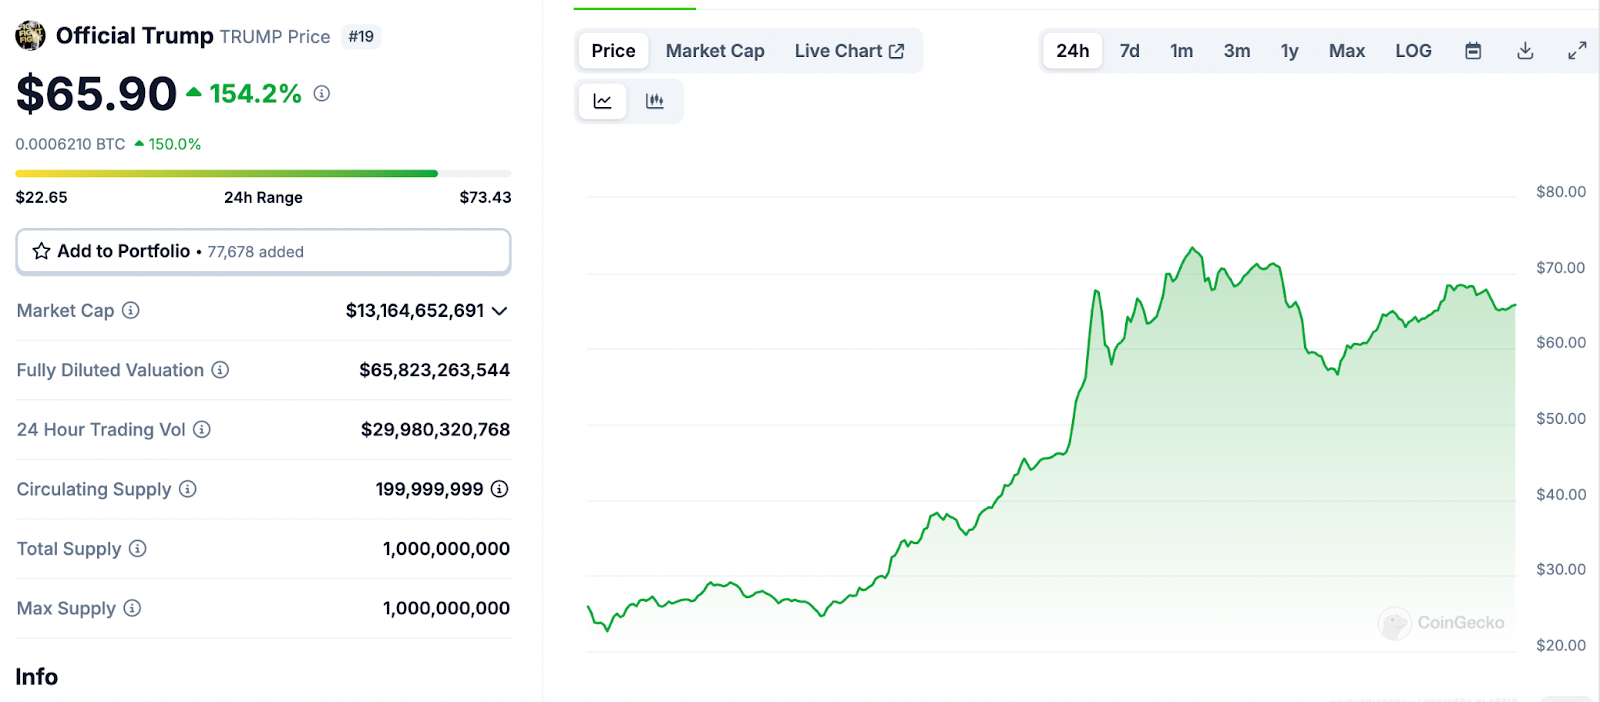Screen dimensions: 1600x702
Task: Click info icon beside Fully Diluted Valuation
Action: (220, 370)
